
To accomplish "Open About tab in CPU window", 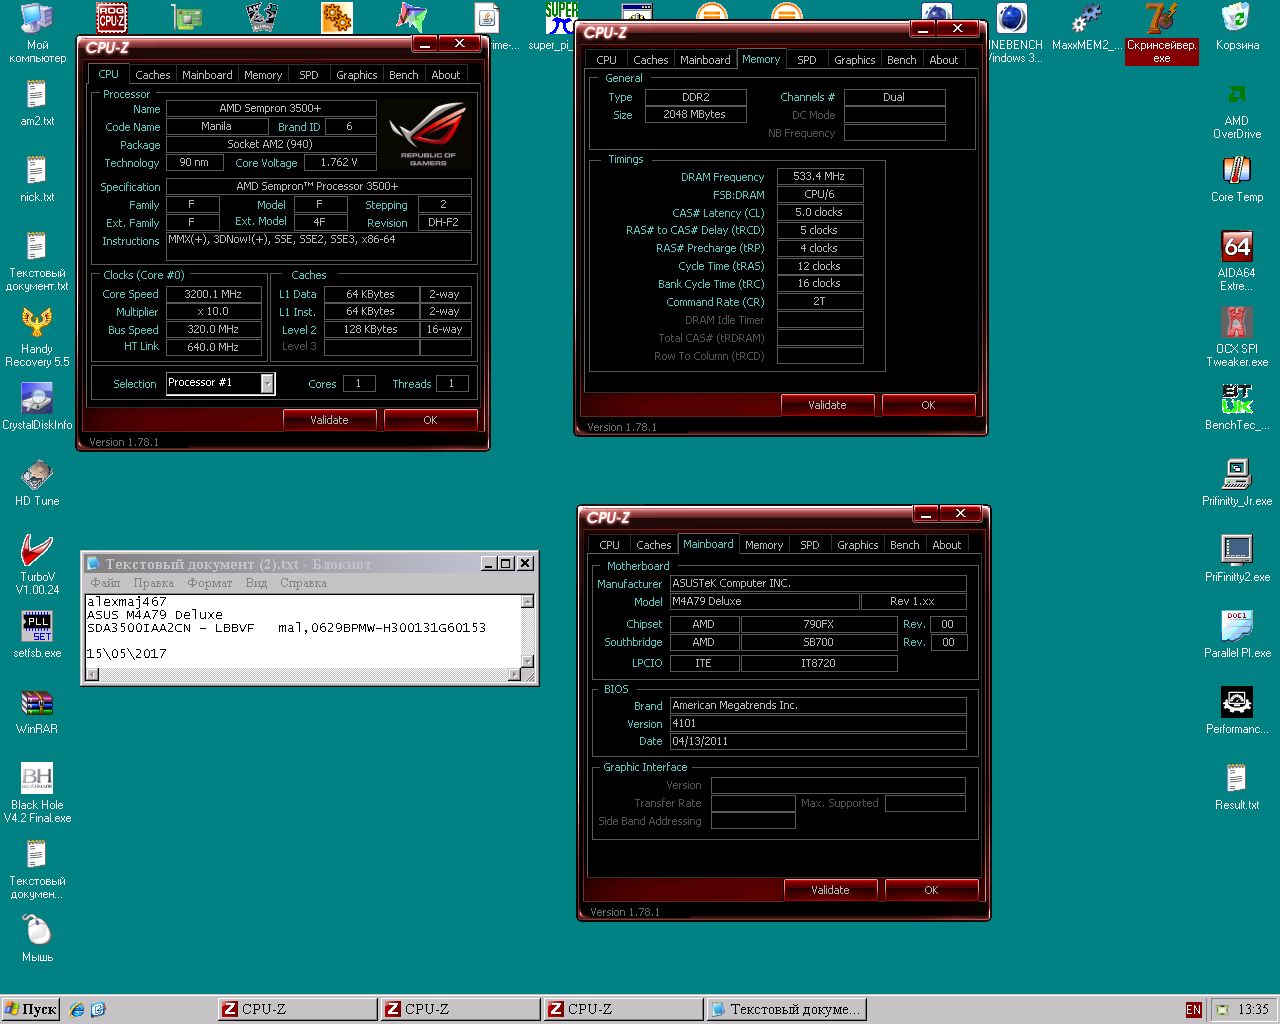I will click(446, 75).
